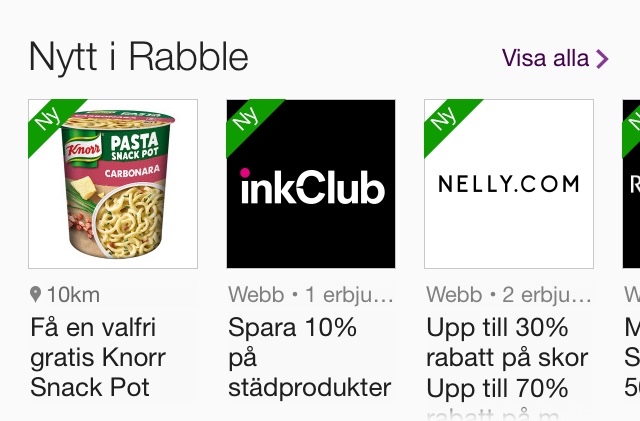The image size is (640, 421).
Task: Select the NELLY.COM offer thumbnail
Action: [x=509, y=184]
